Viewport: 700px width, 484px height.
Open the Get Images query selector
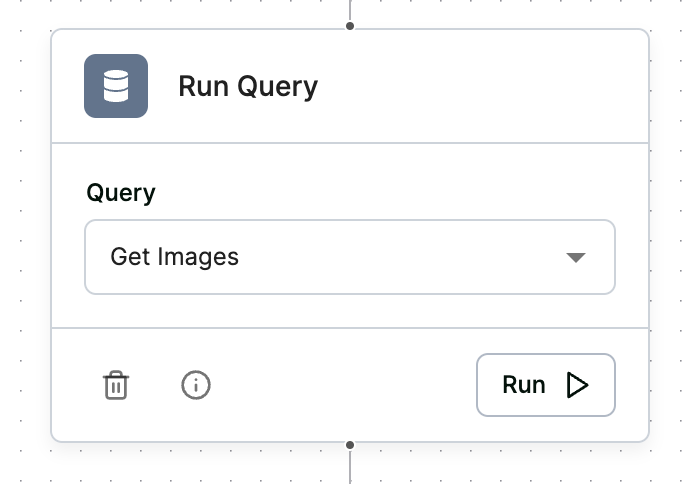349,257
